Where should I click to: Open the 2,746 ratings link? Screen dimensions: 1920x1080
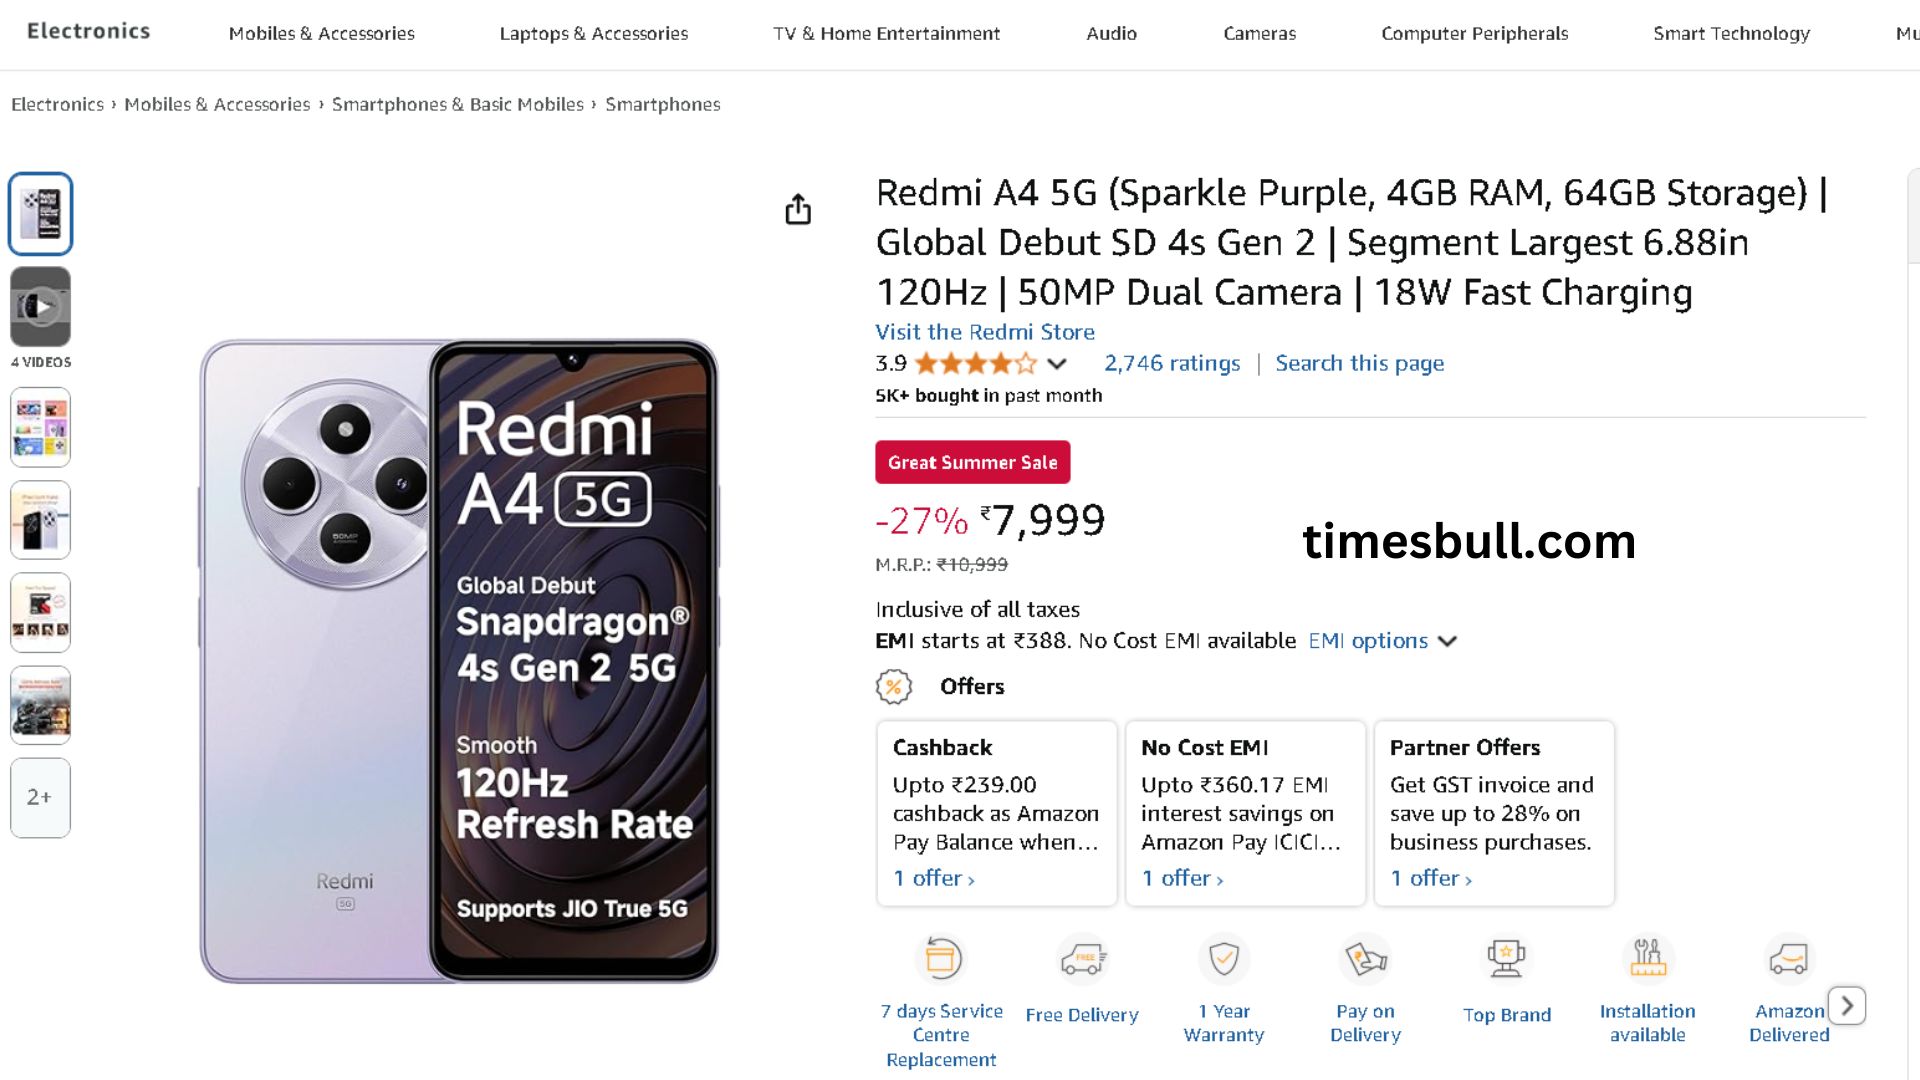(x=1172, y=363)
